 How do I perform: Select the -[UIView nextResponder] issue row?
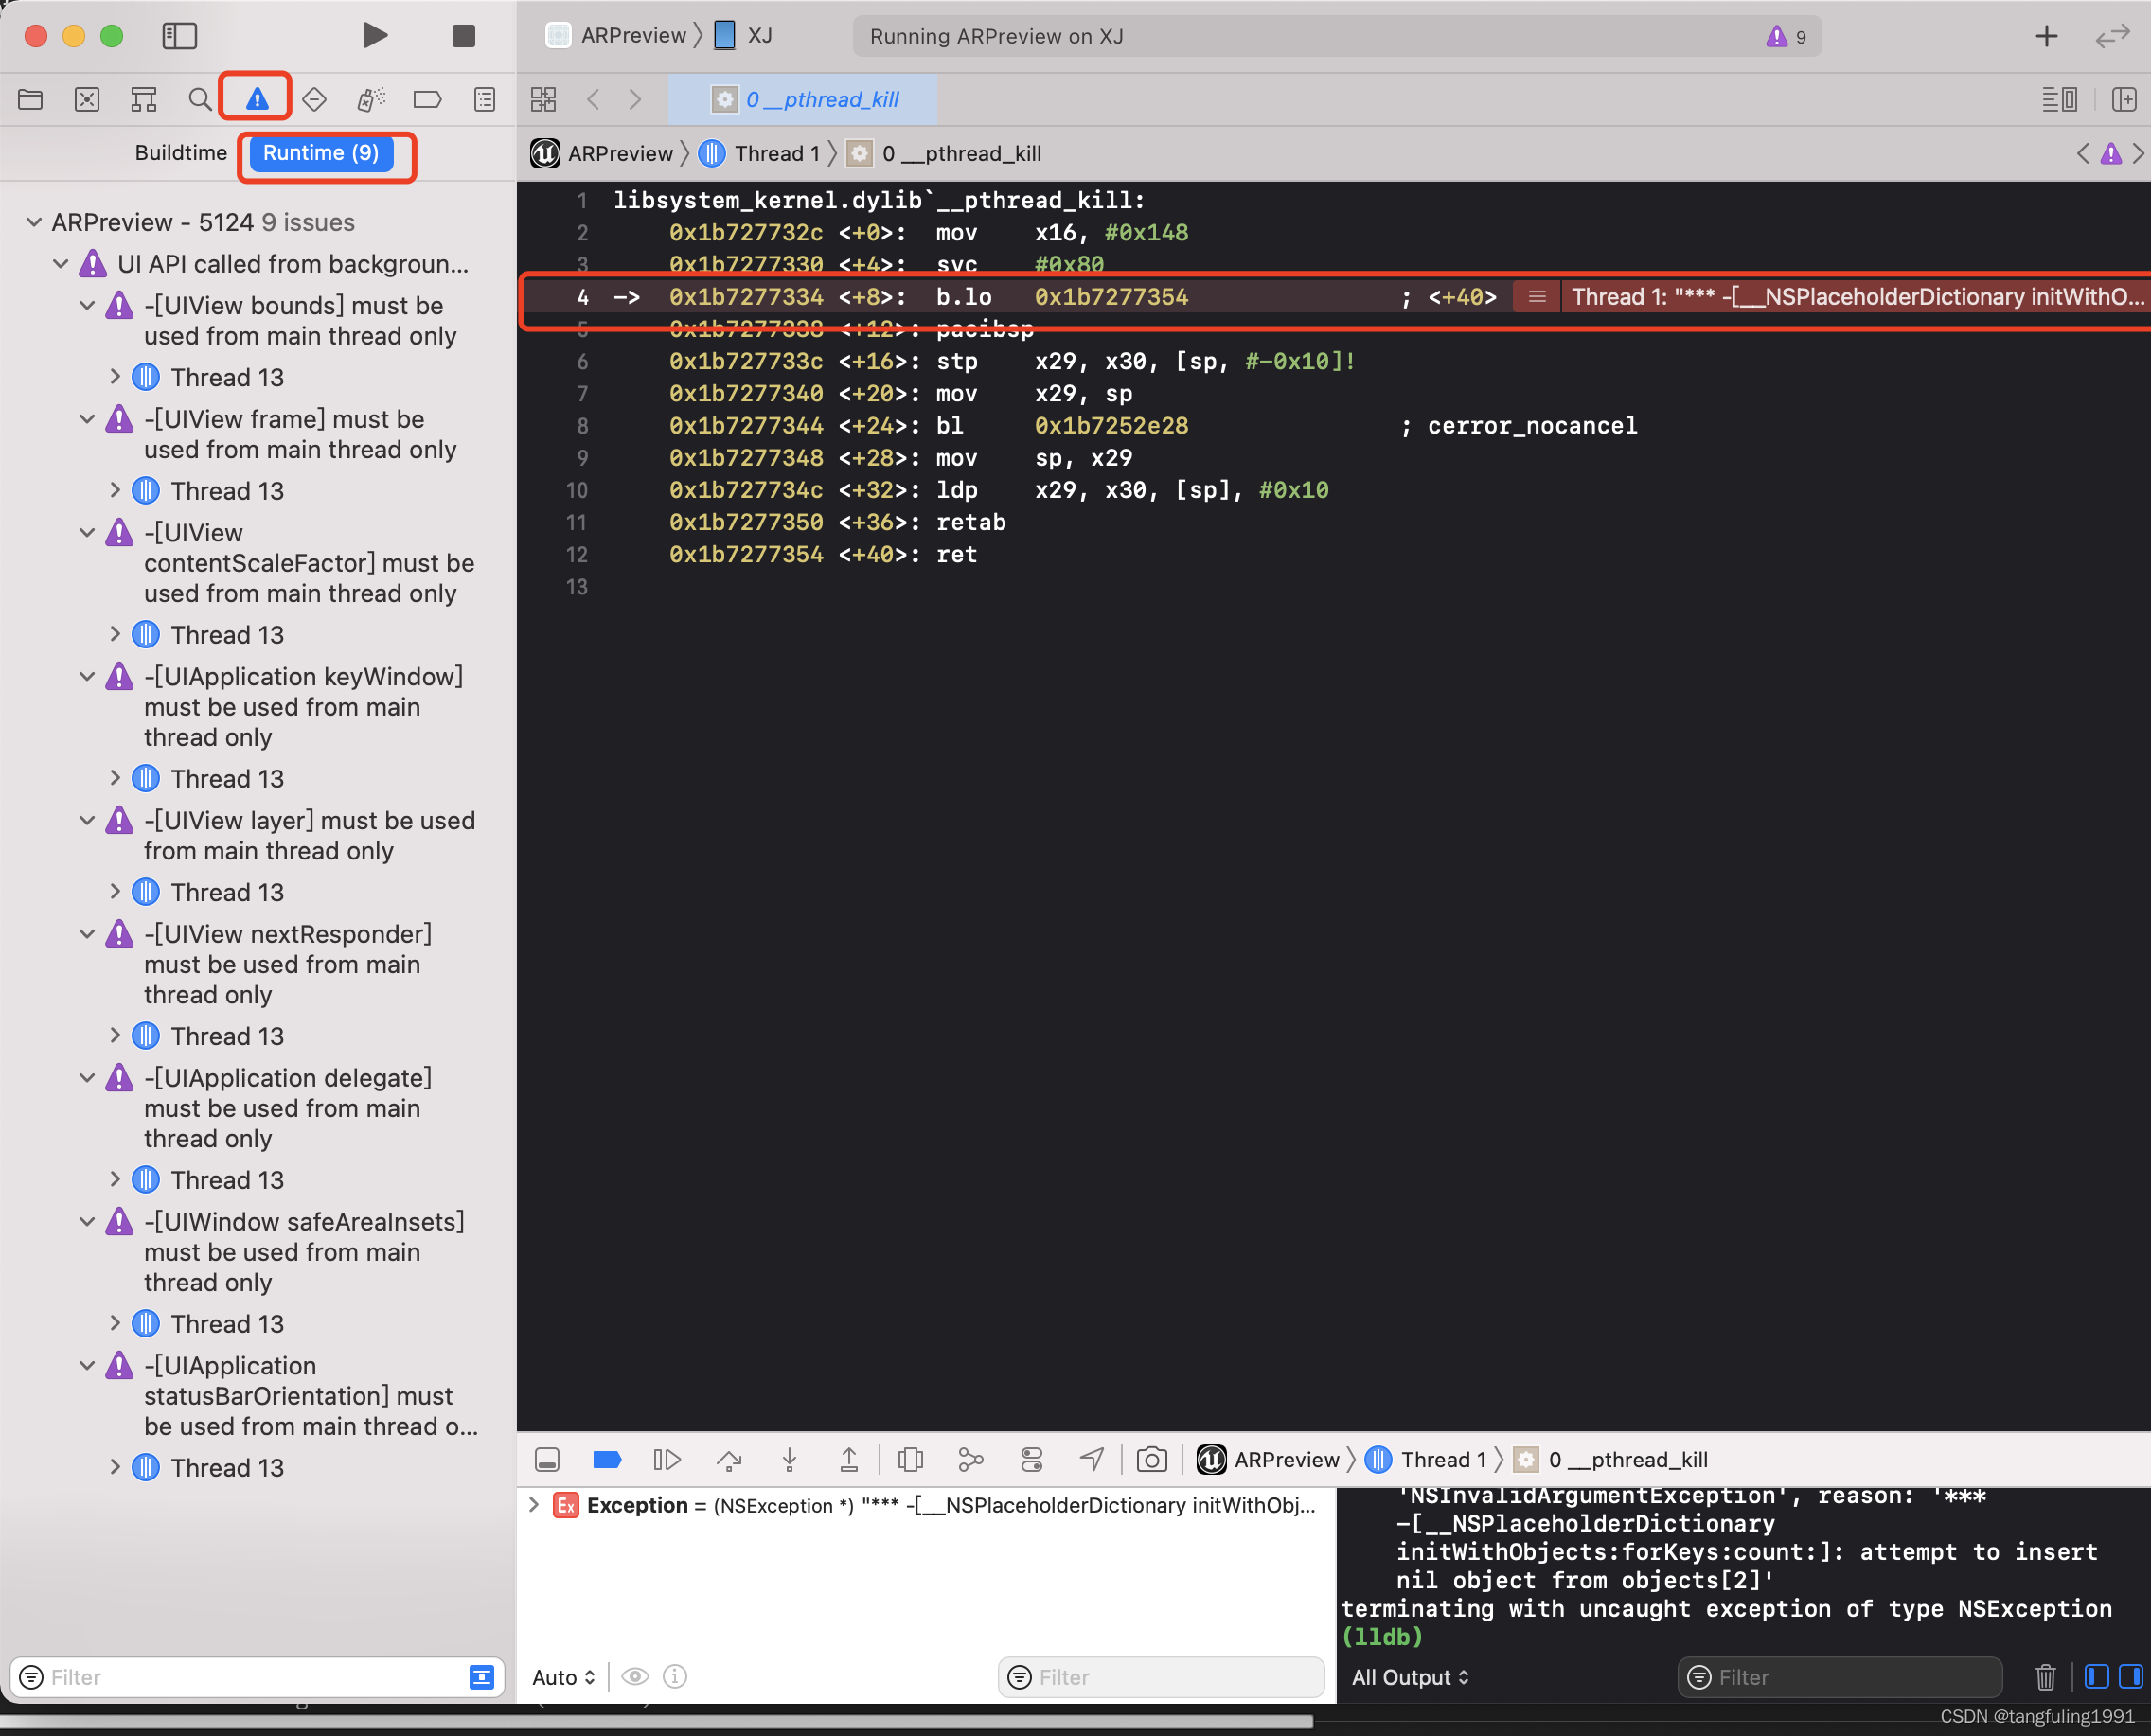pos(258,964)
